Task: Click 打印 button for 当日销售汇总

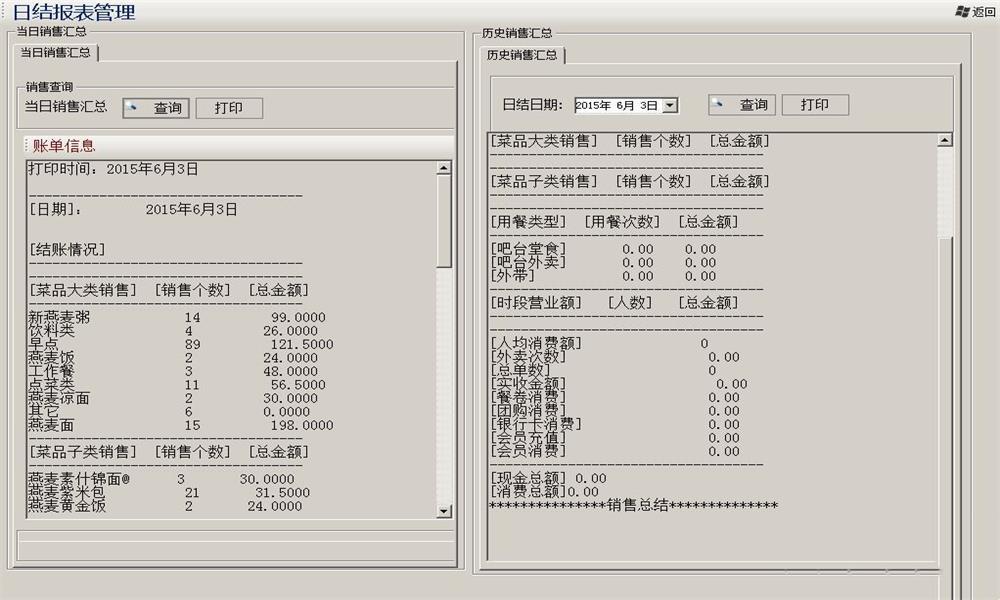Action: coord(229,108)
